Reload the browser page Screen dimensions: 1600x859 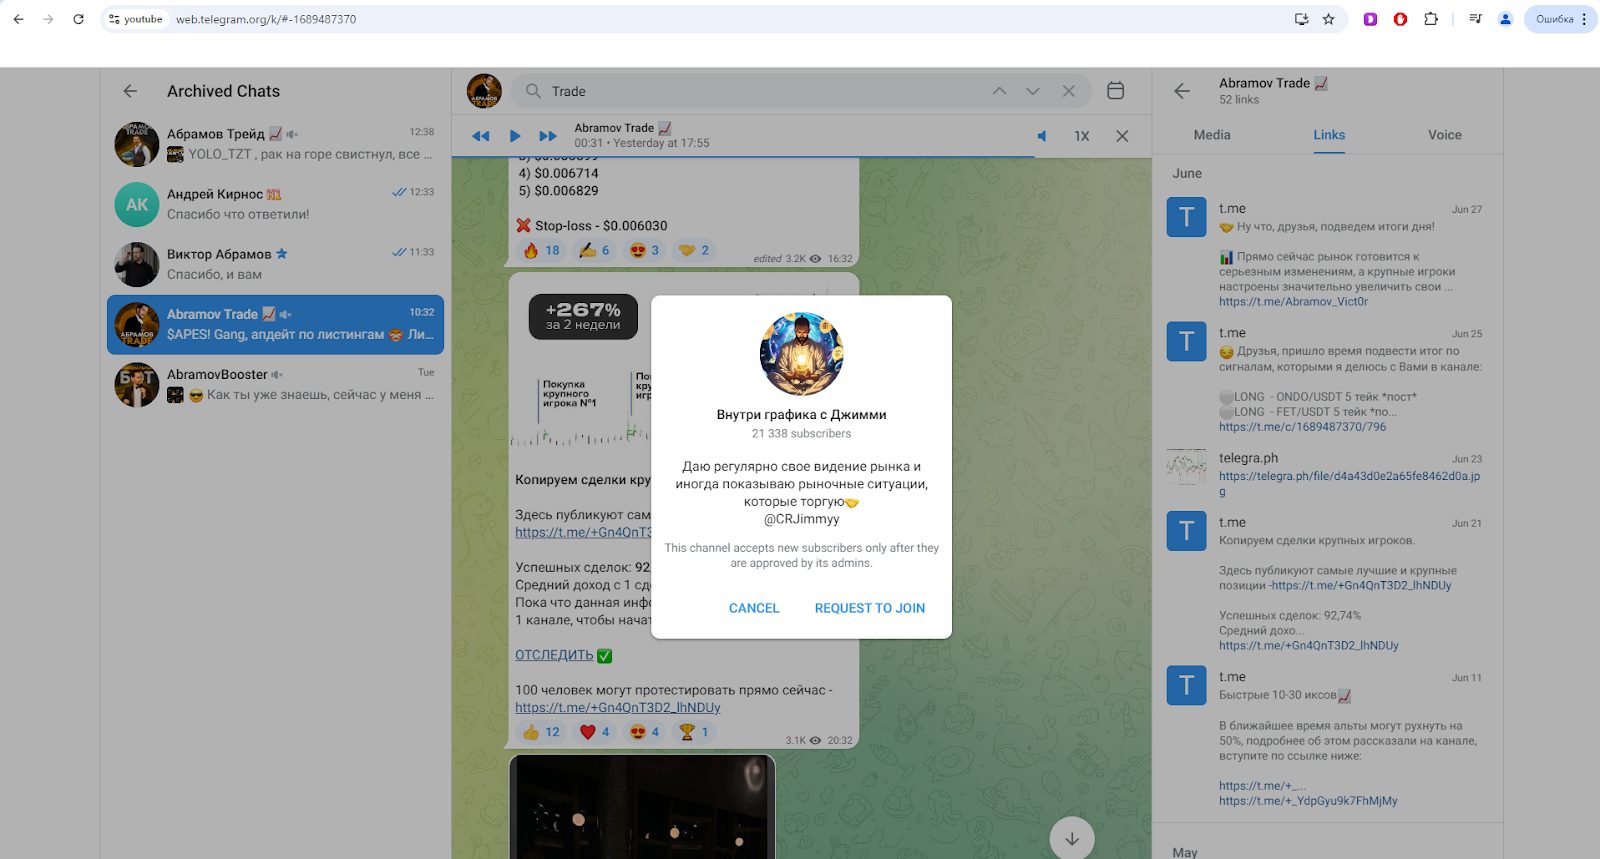[78, 19]
